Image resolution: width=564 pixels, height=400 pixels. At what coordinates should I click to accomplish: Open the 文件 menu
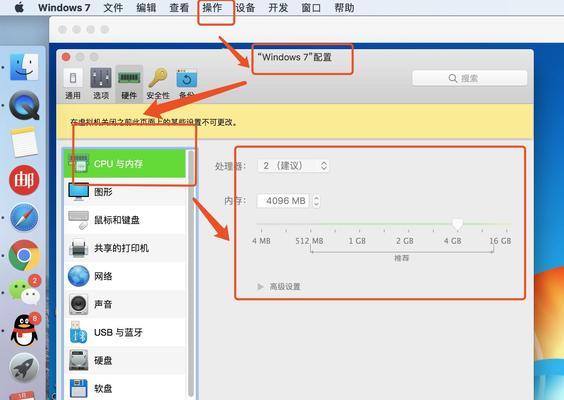click(x=113, y=8)
